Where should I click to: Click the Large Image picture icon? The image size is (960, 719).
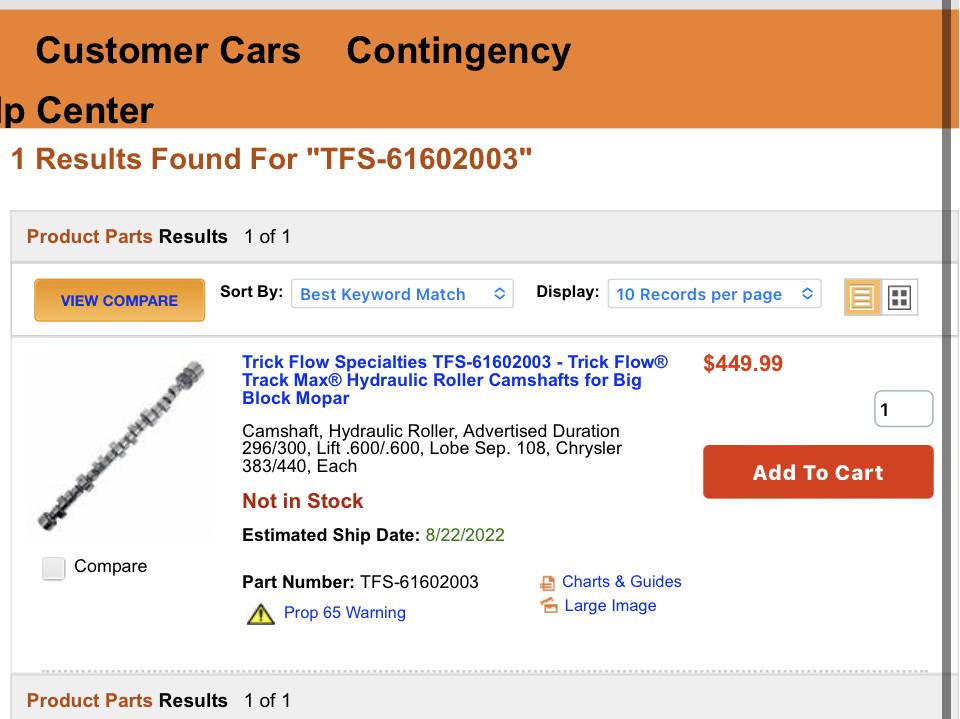548,606
